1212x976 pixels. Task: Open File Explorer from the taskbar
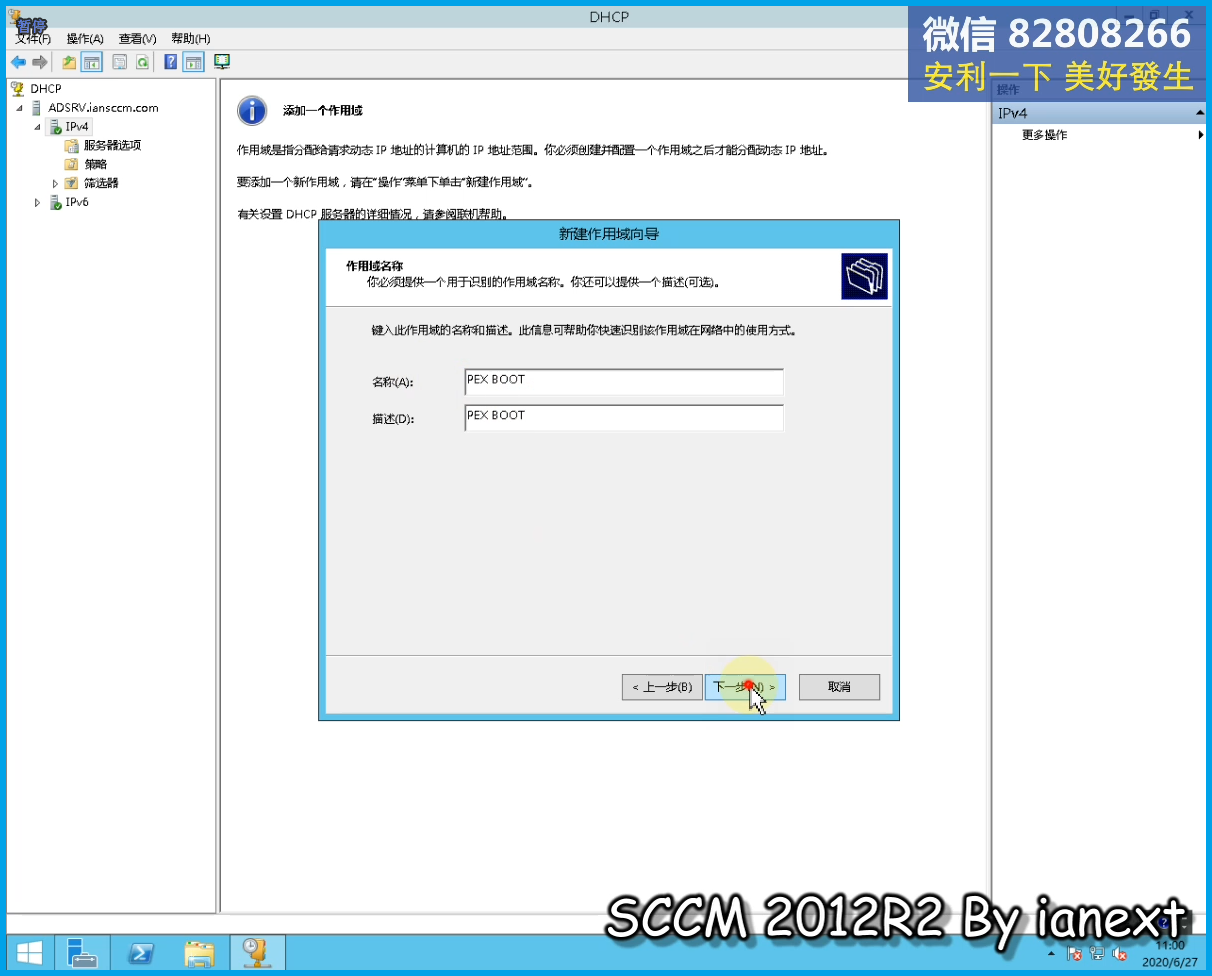click(199, 953)
